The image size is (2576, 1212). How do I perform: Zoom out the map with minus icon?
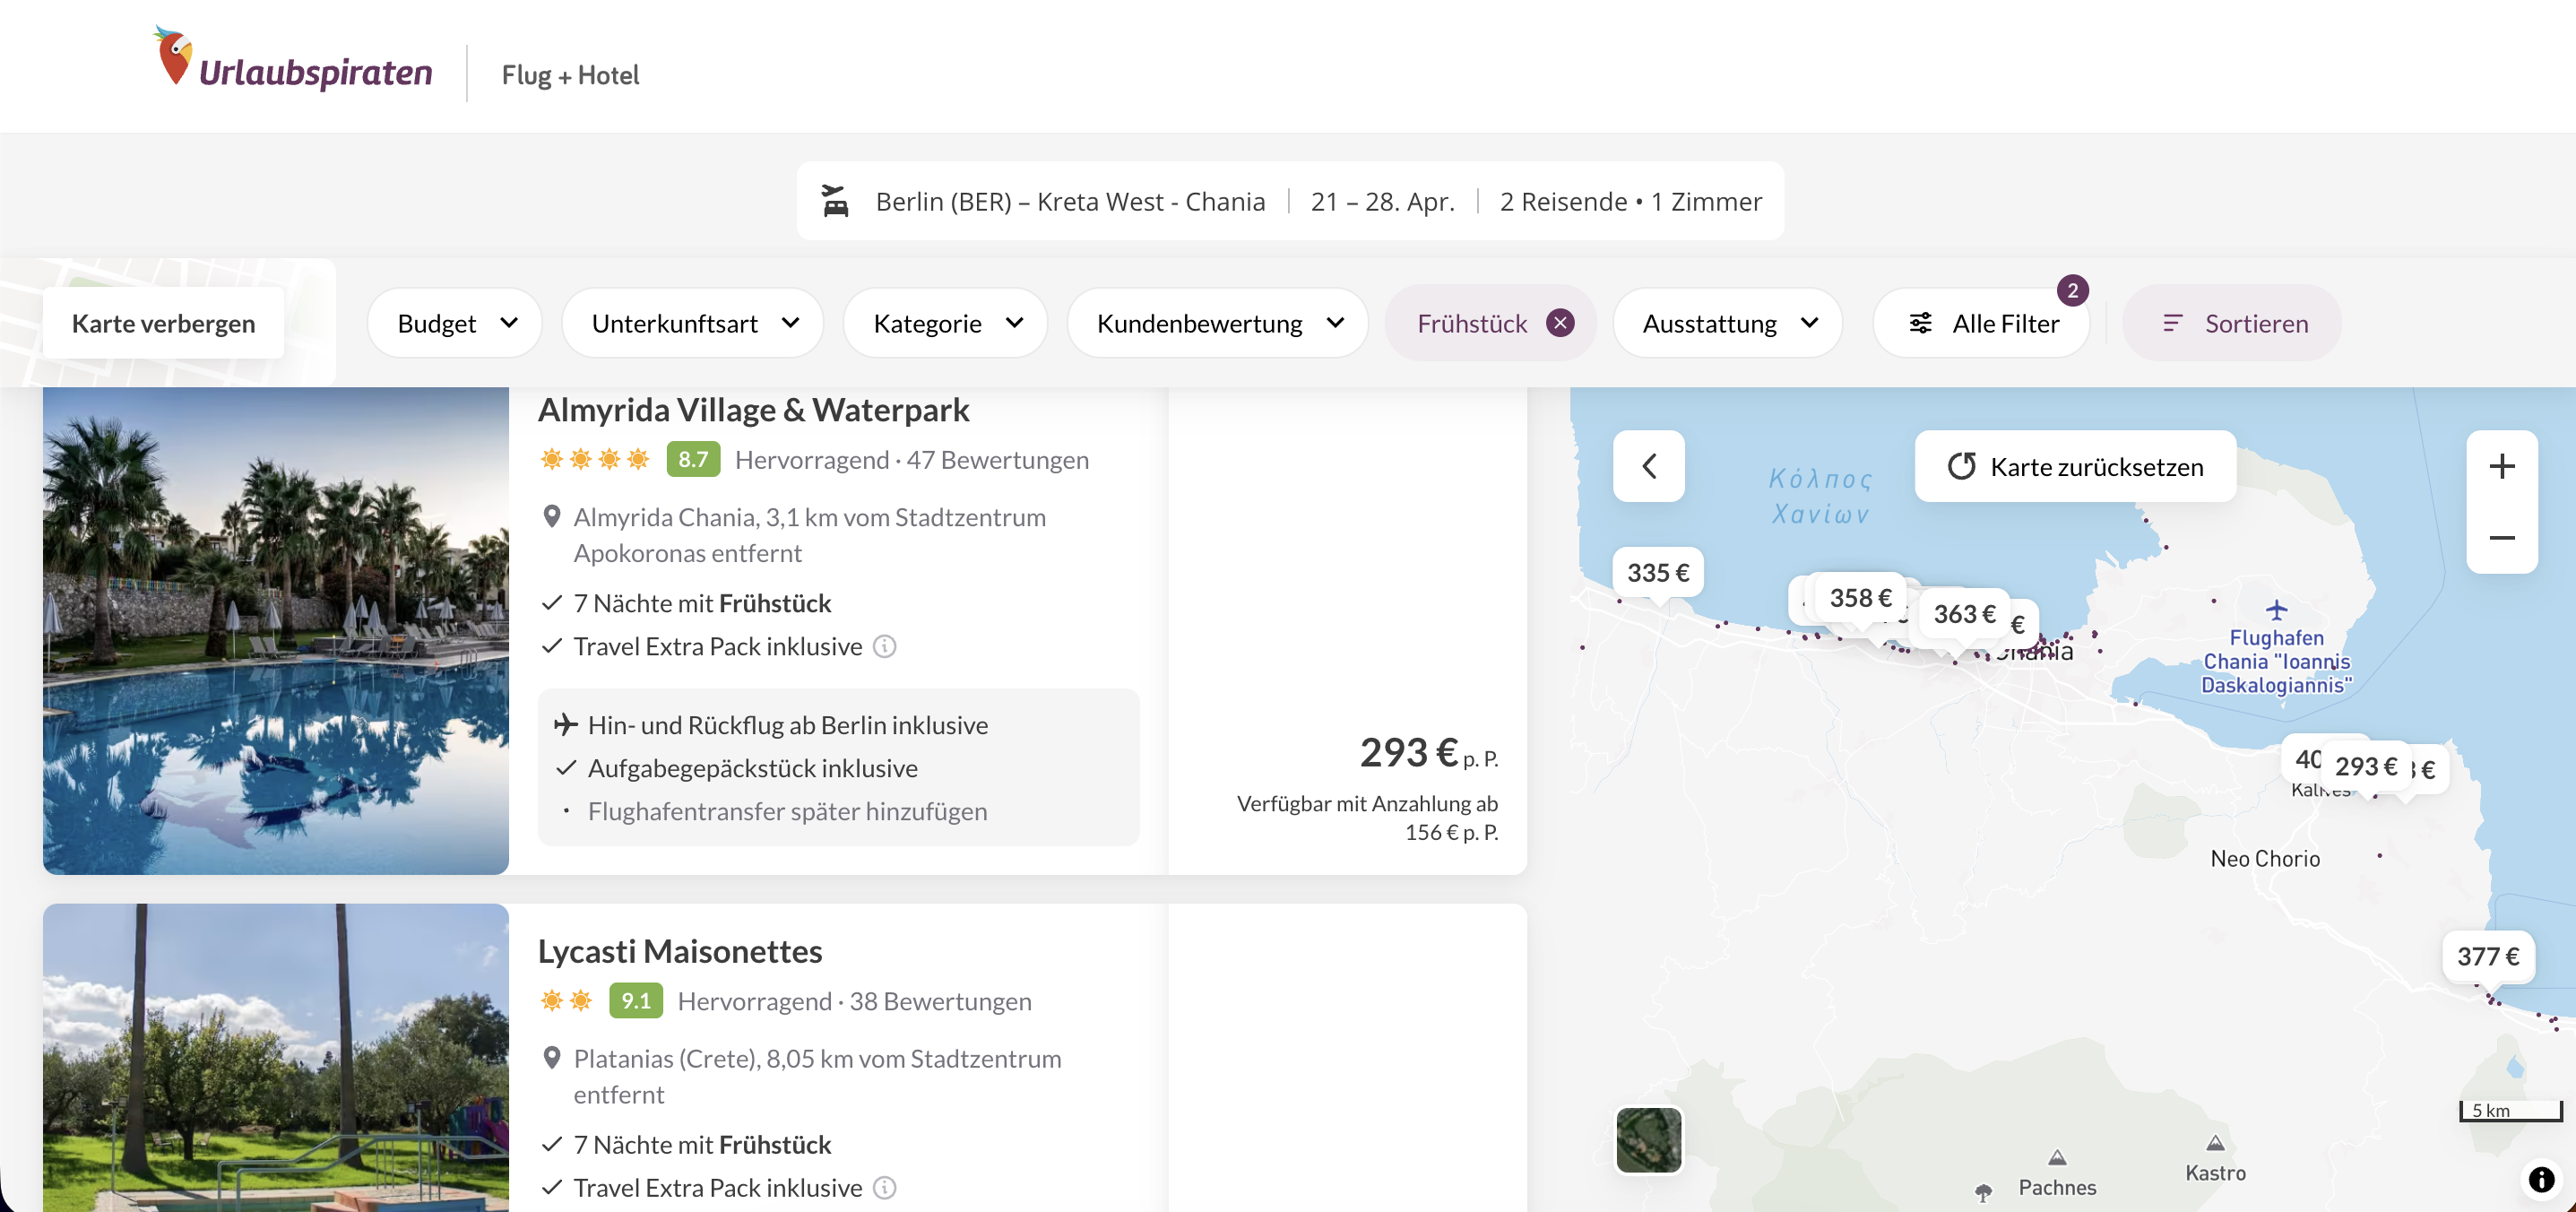(2501, 538)
